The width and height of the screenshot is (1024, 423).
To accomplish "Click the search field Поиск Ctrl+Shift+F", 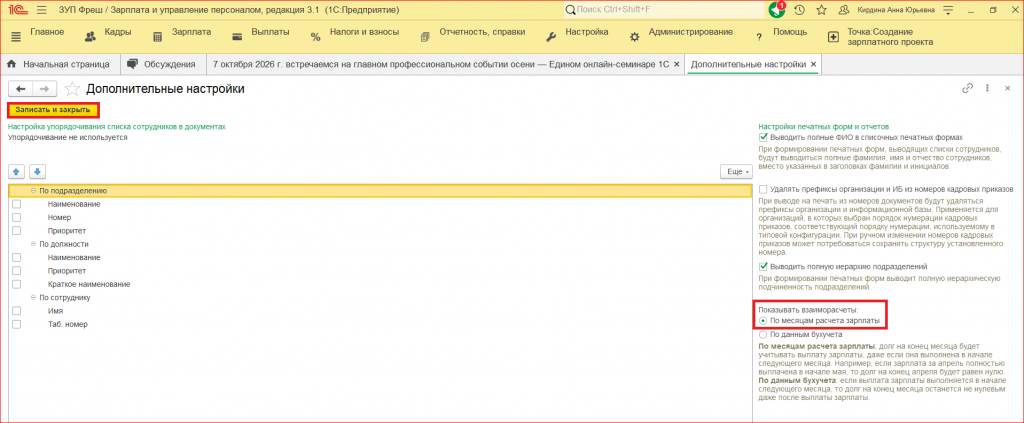I will point(662,10).
